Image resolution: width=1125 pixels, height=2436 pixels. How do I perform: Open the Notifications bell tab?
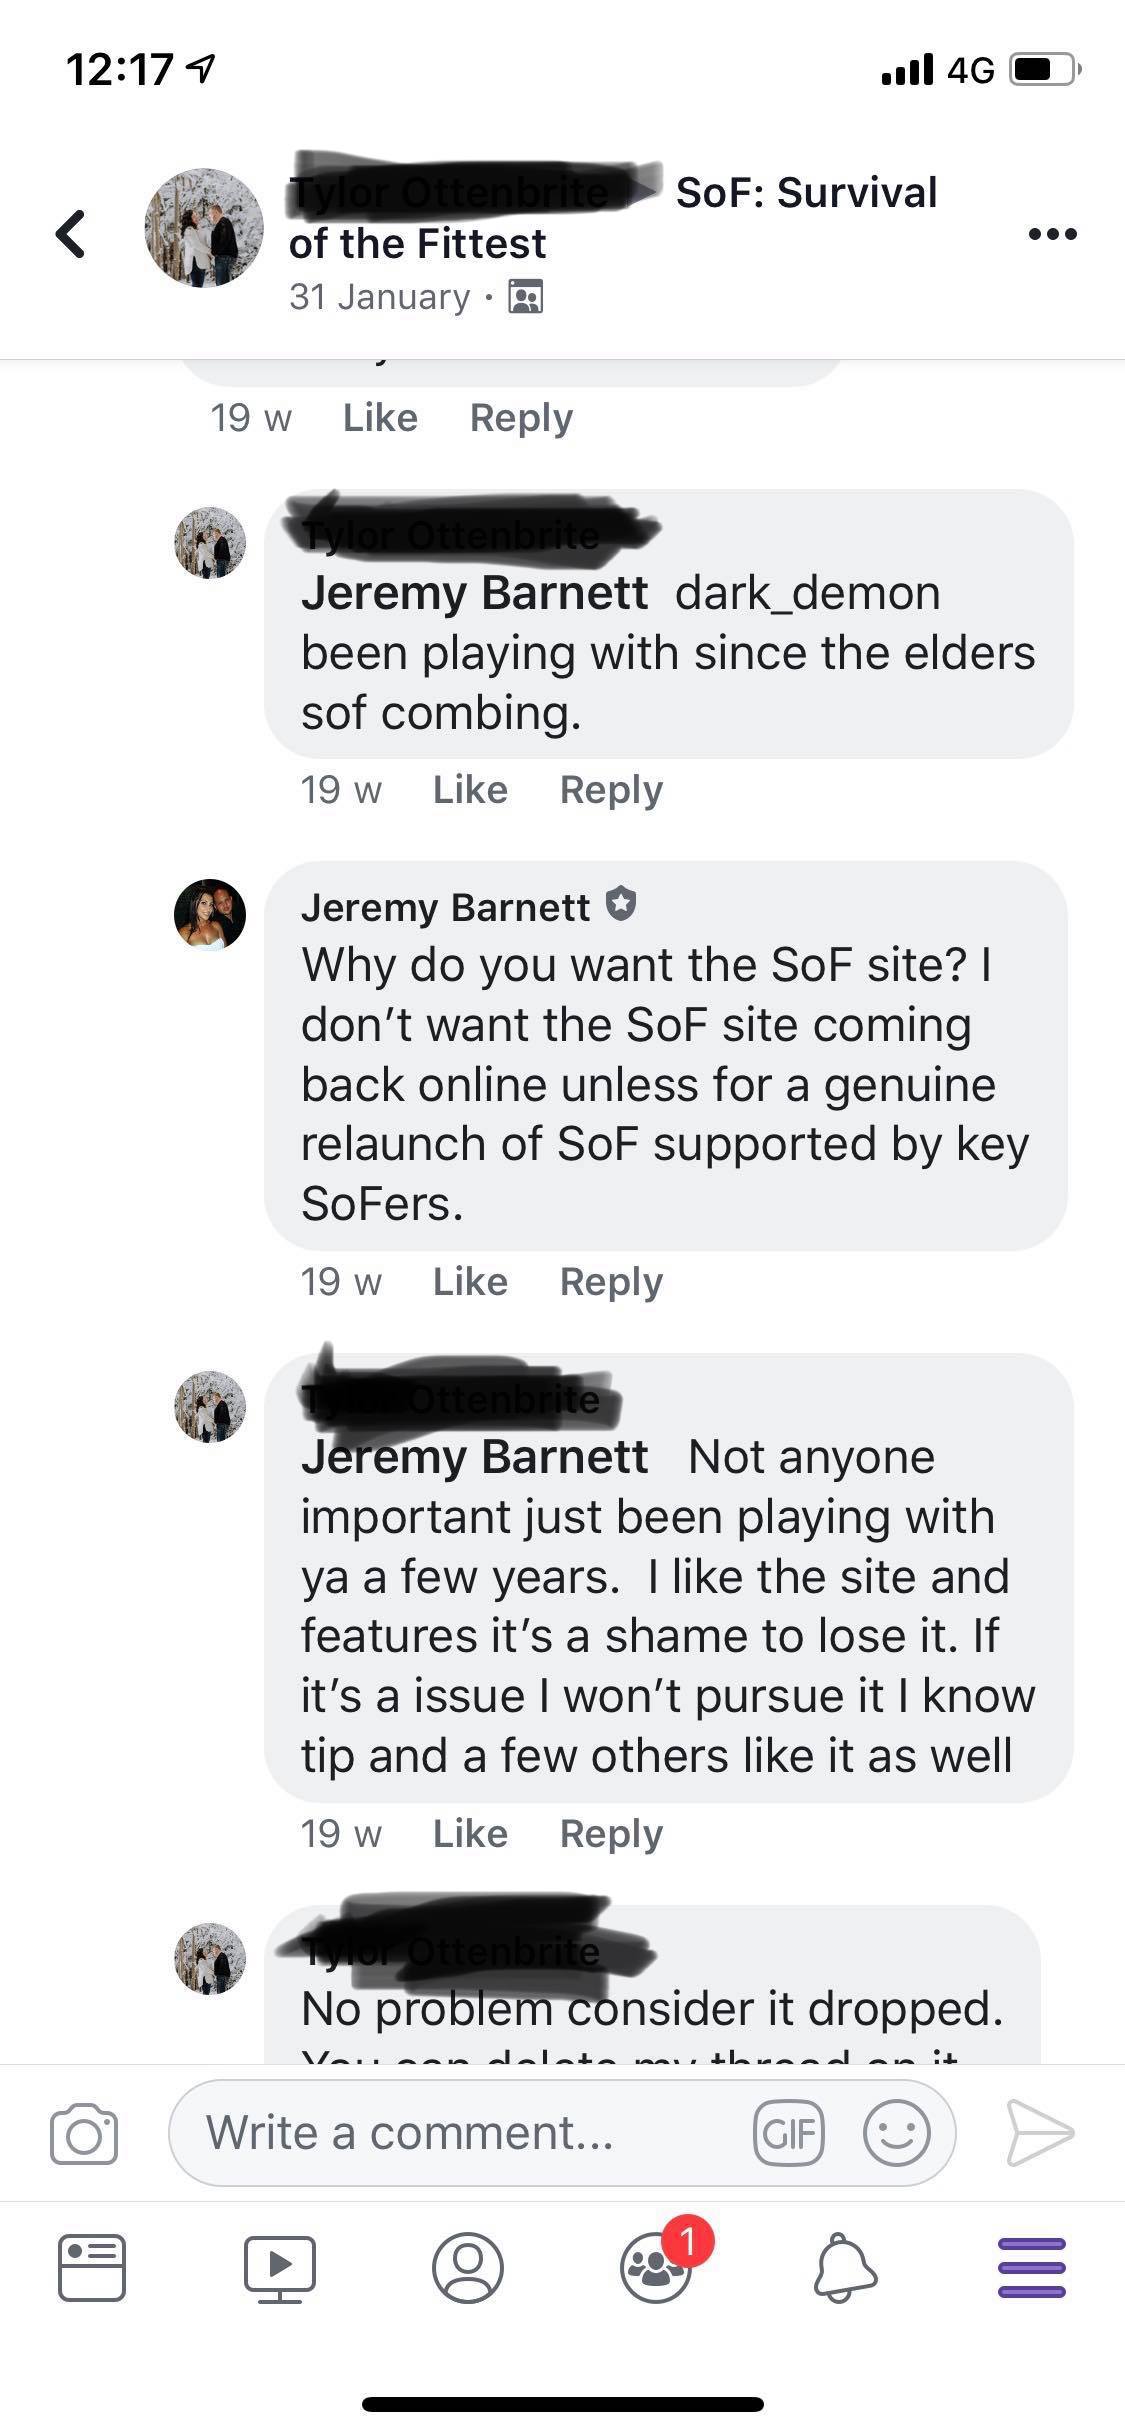coord(845,2268)
